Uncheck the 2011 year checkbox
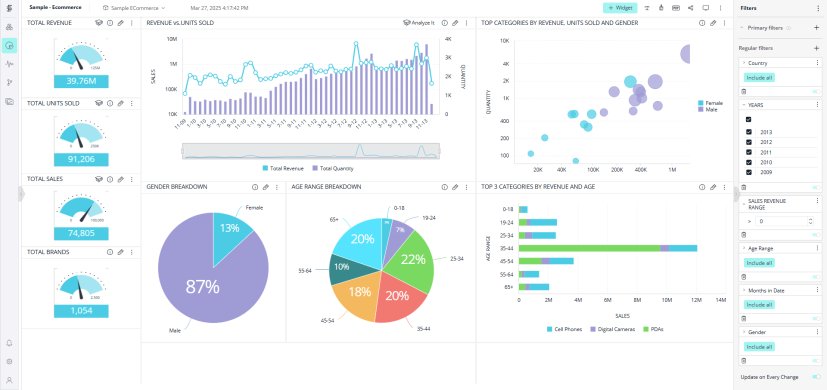The image size is (827, 390). [x=749, y=152]
